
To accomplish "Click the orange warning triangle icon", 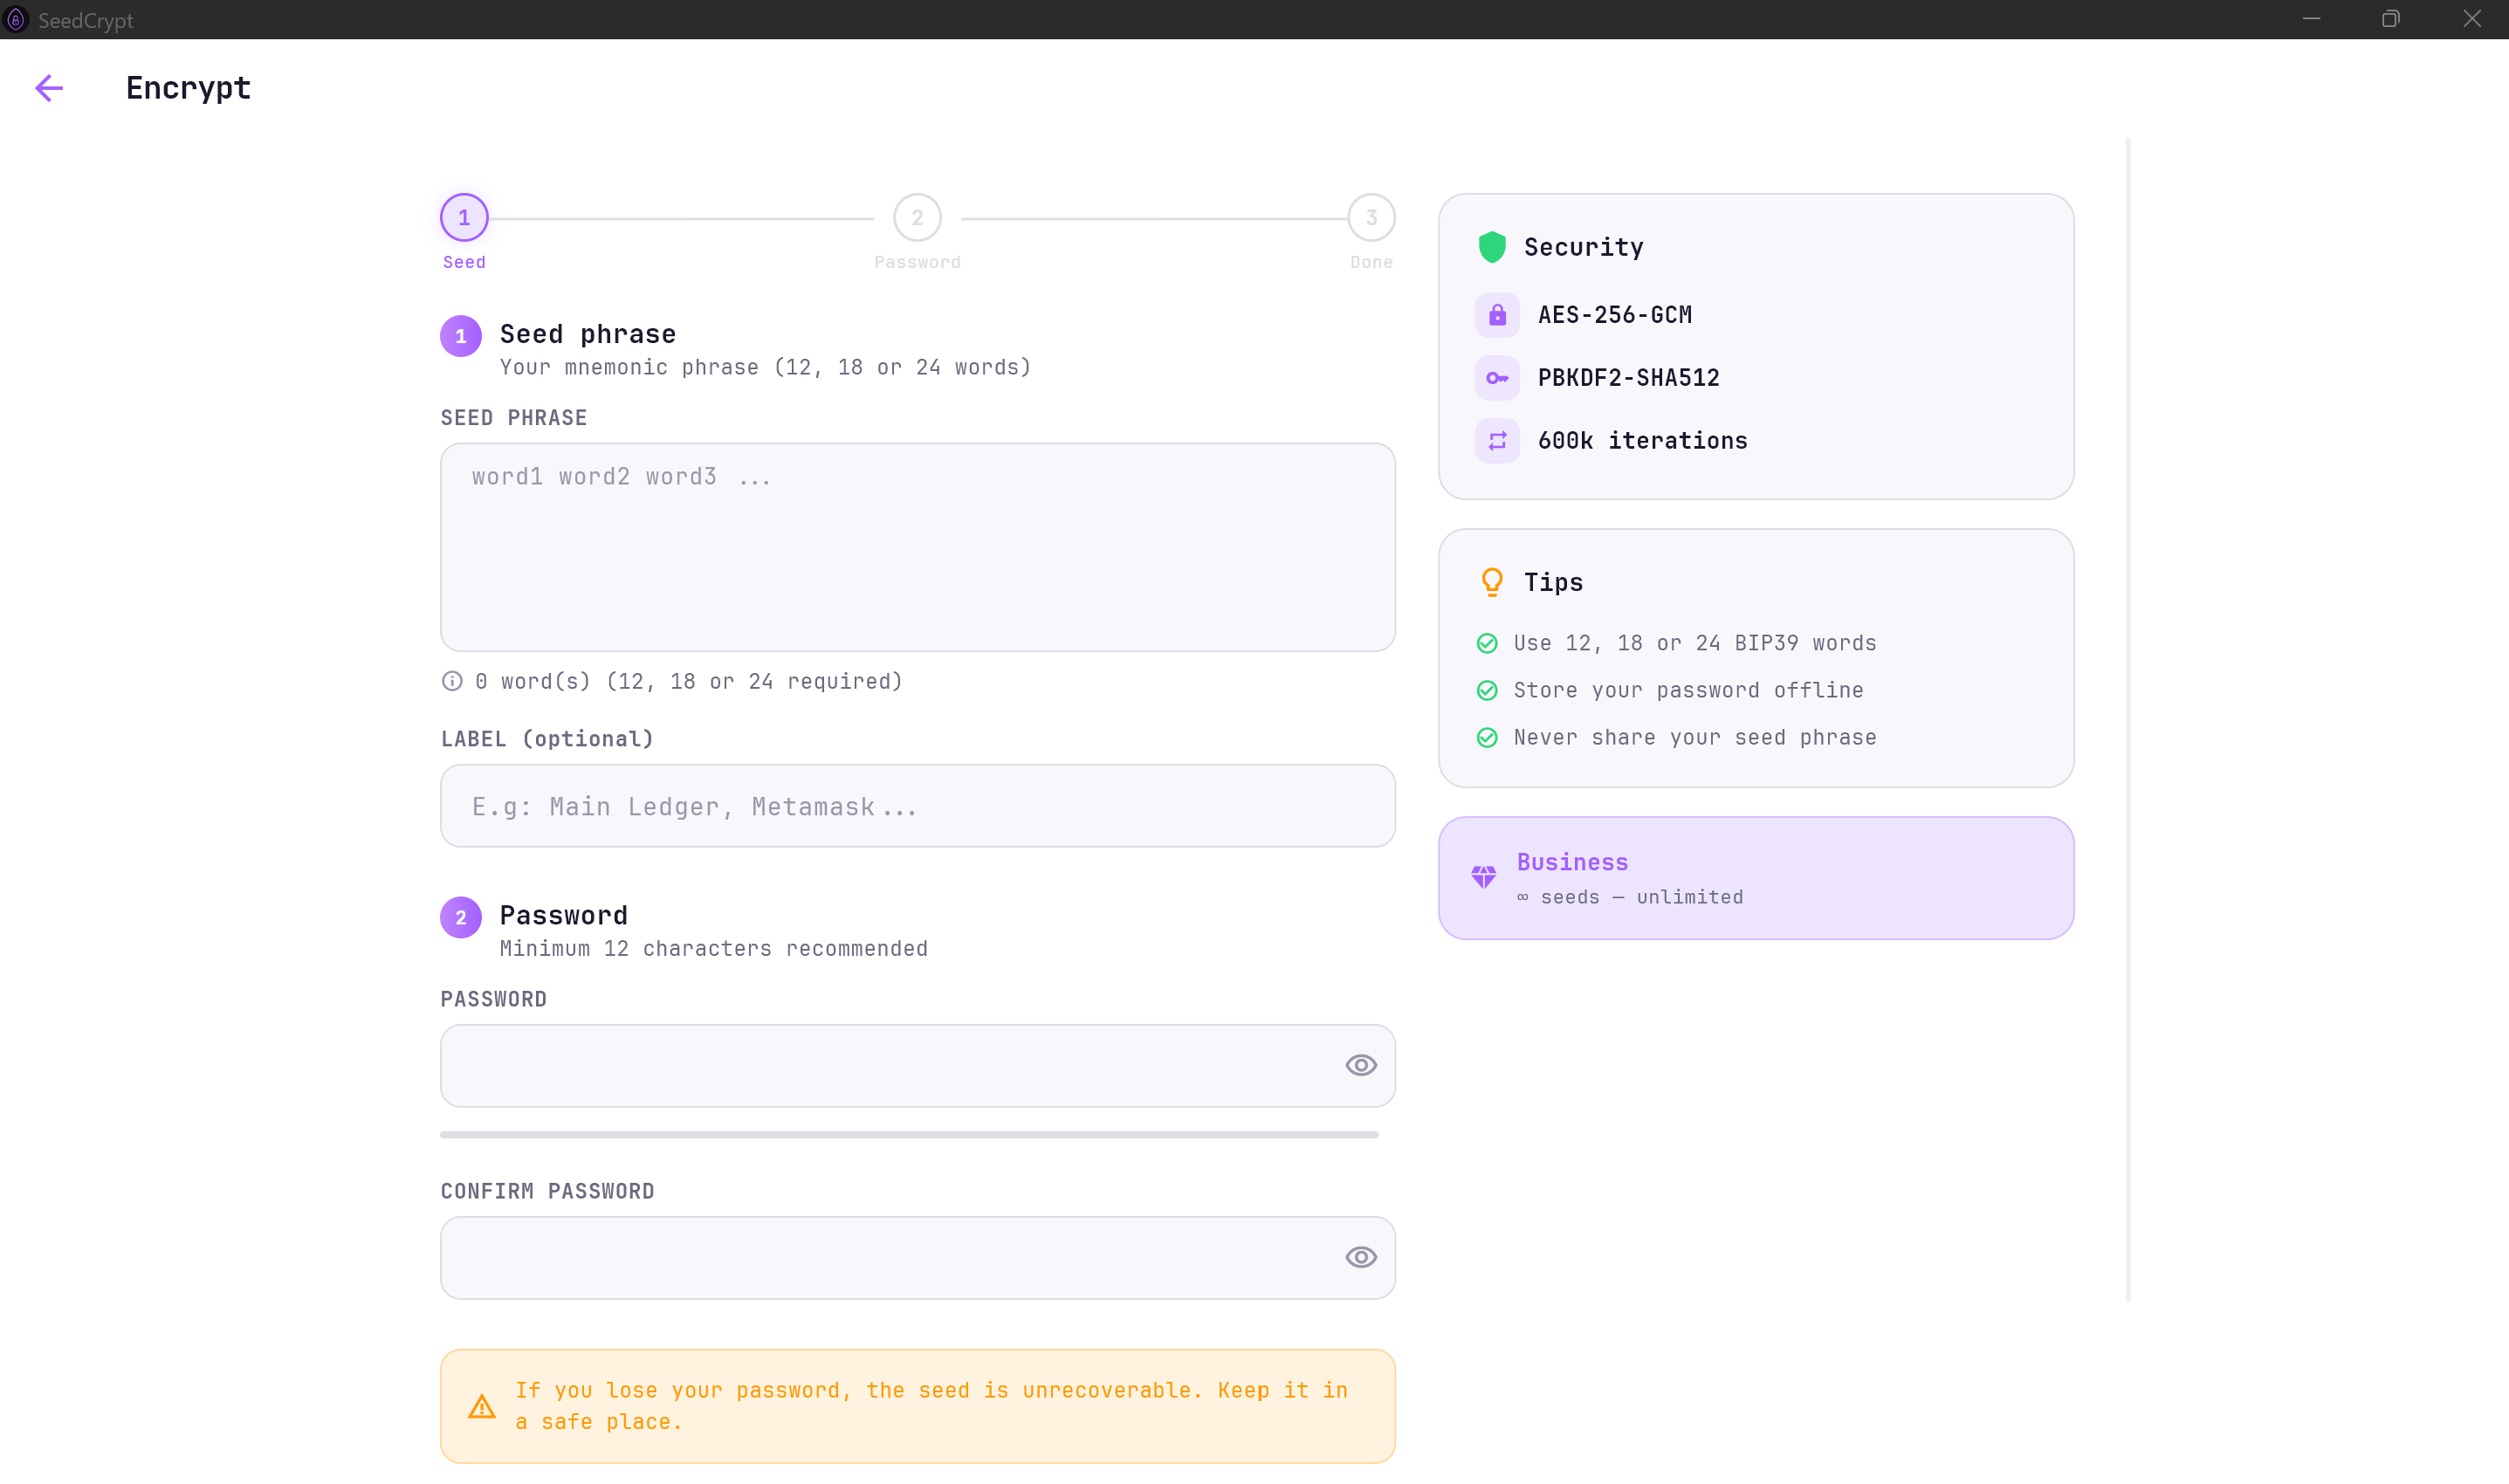I will click(x=481, y=1406).
